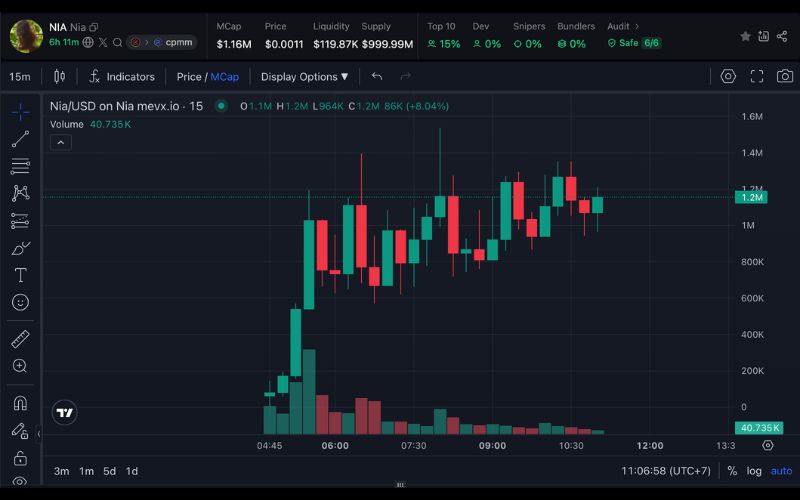Toggle percent scale mode
The image size is (800, 500).
coord(732,471)
